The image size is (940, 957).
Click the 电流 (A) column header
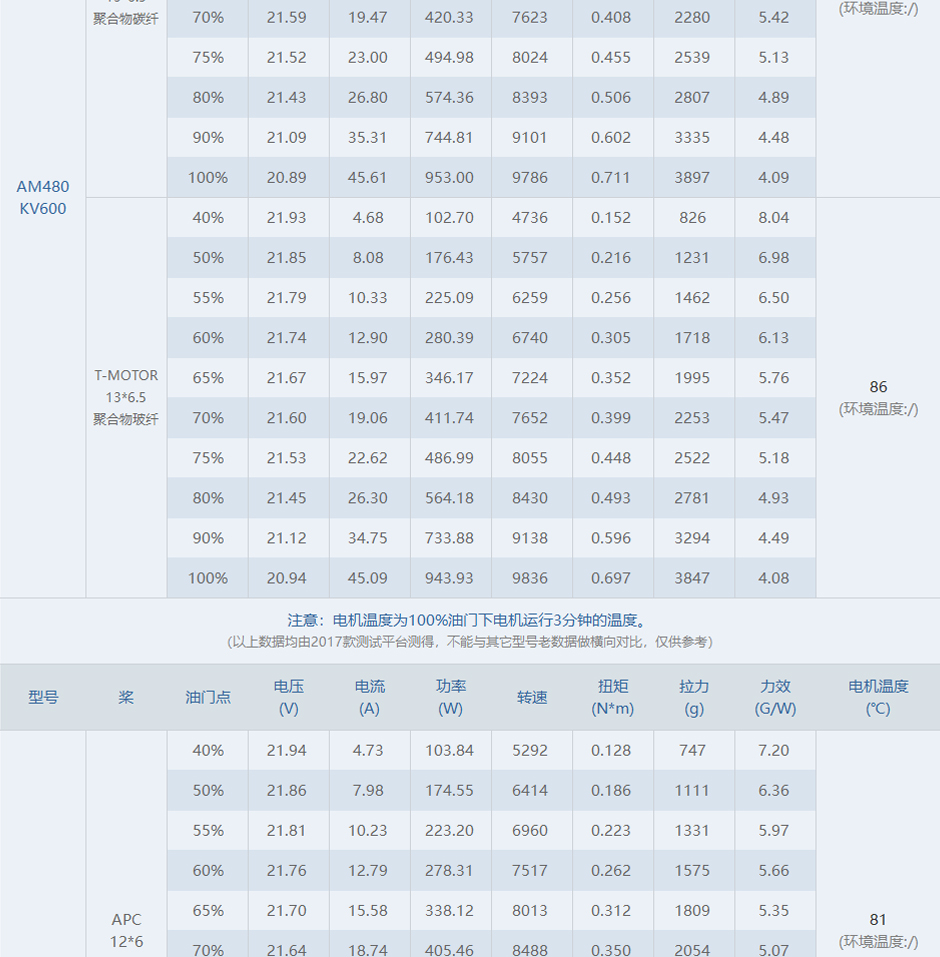[369, 697]
